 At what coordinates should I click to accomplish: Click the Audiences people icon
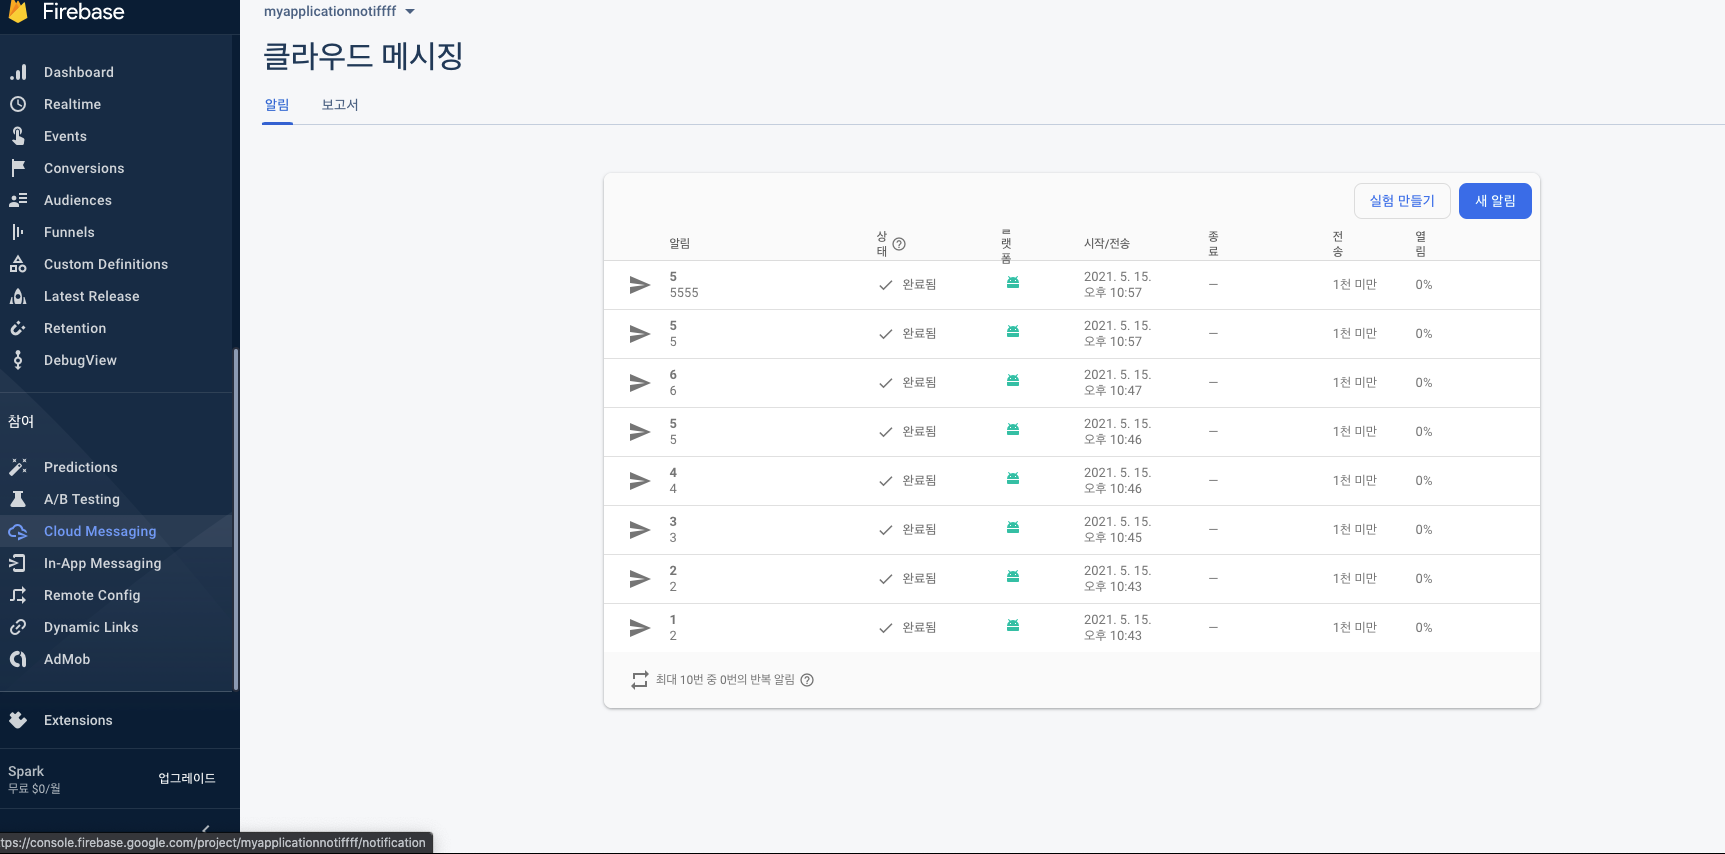(18, 200)
